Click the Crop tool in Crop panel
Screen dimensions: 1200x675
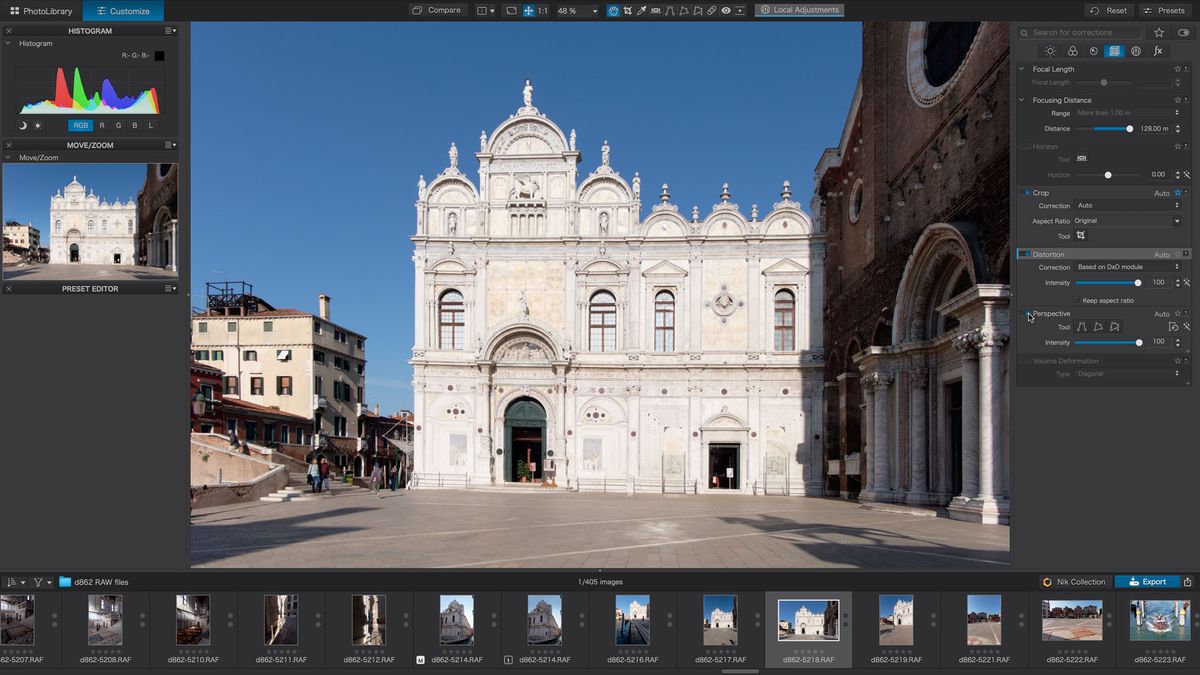click(1081, 236)
